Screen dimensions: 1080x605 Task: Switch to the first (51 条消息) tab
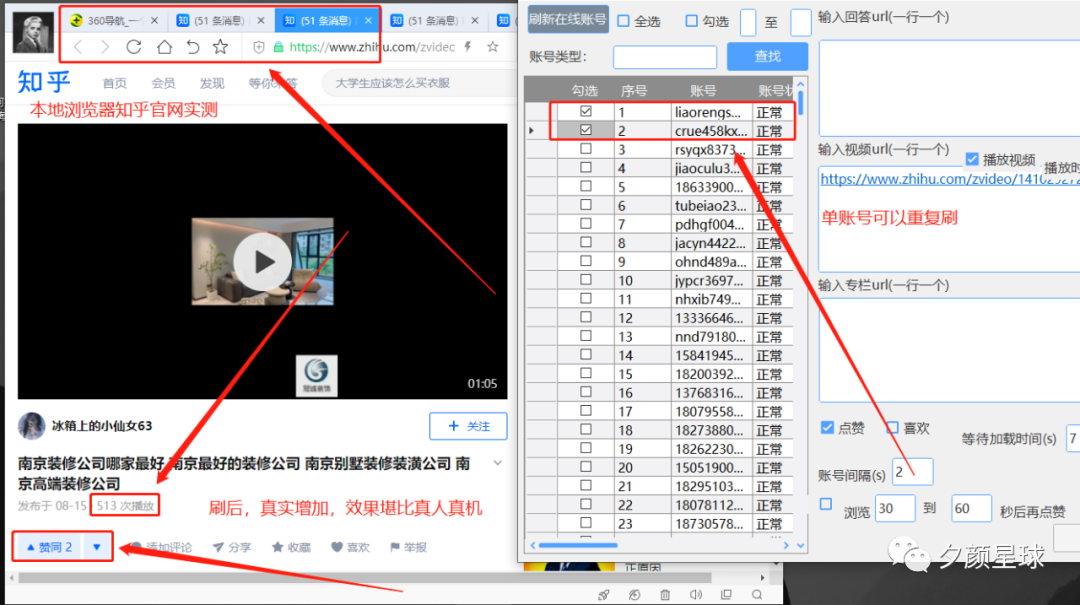pos(219,21)
